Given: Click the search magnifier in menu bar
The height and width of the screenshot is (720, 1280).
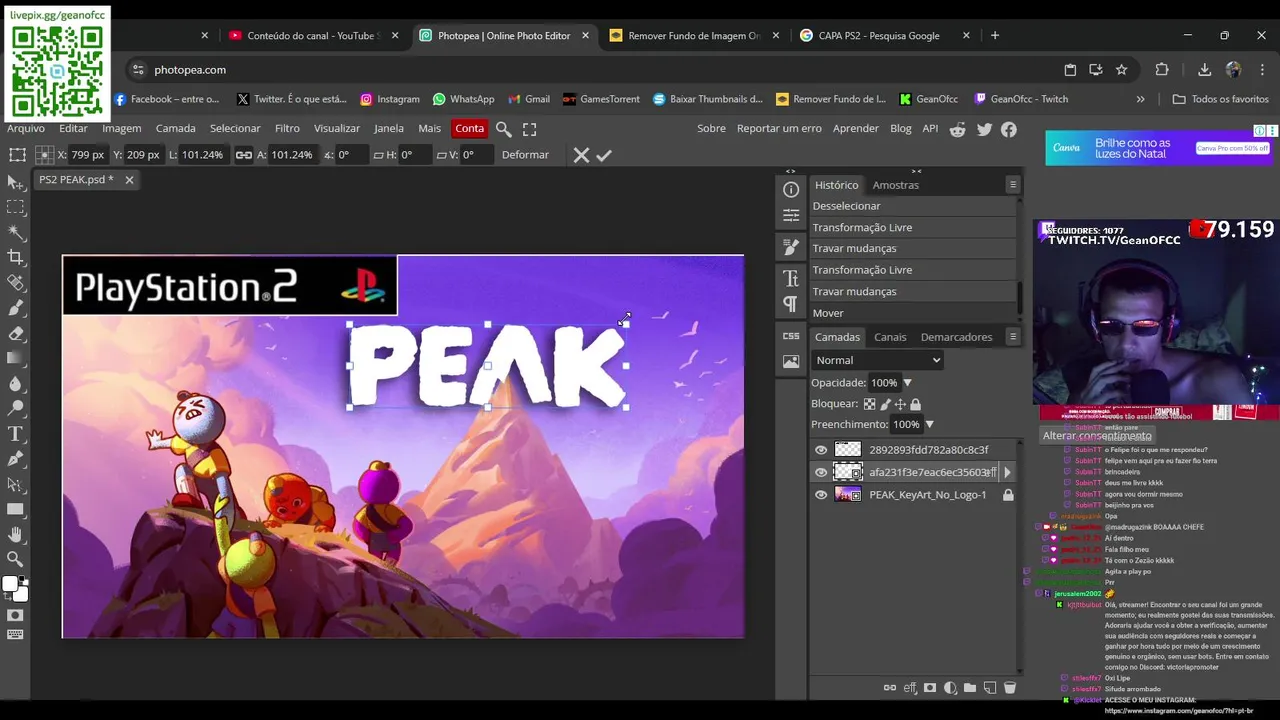Looking at the screenshot, I should click(x=504, y=129).
